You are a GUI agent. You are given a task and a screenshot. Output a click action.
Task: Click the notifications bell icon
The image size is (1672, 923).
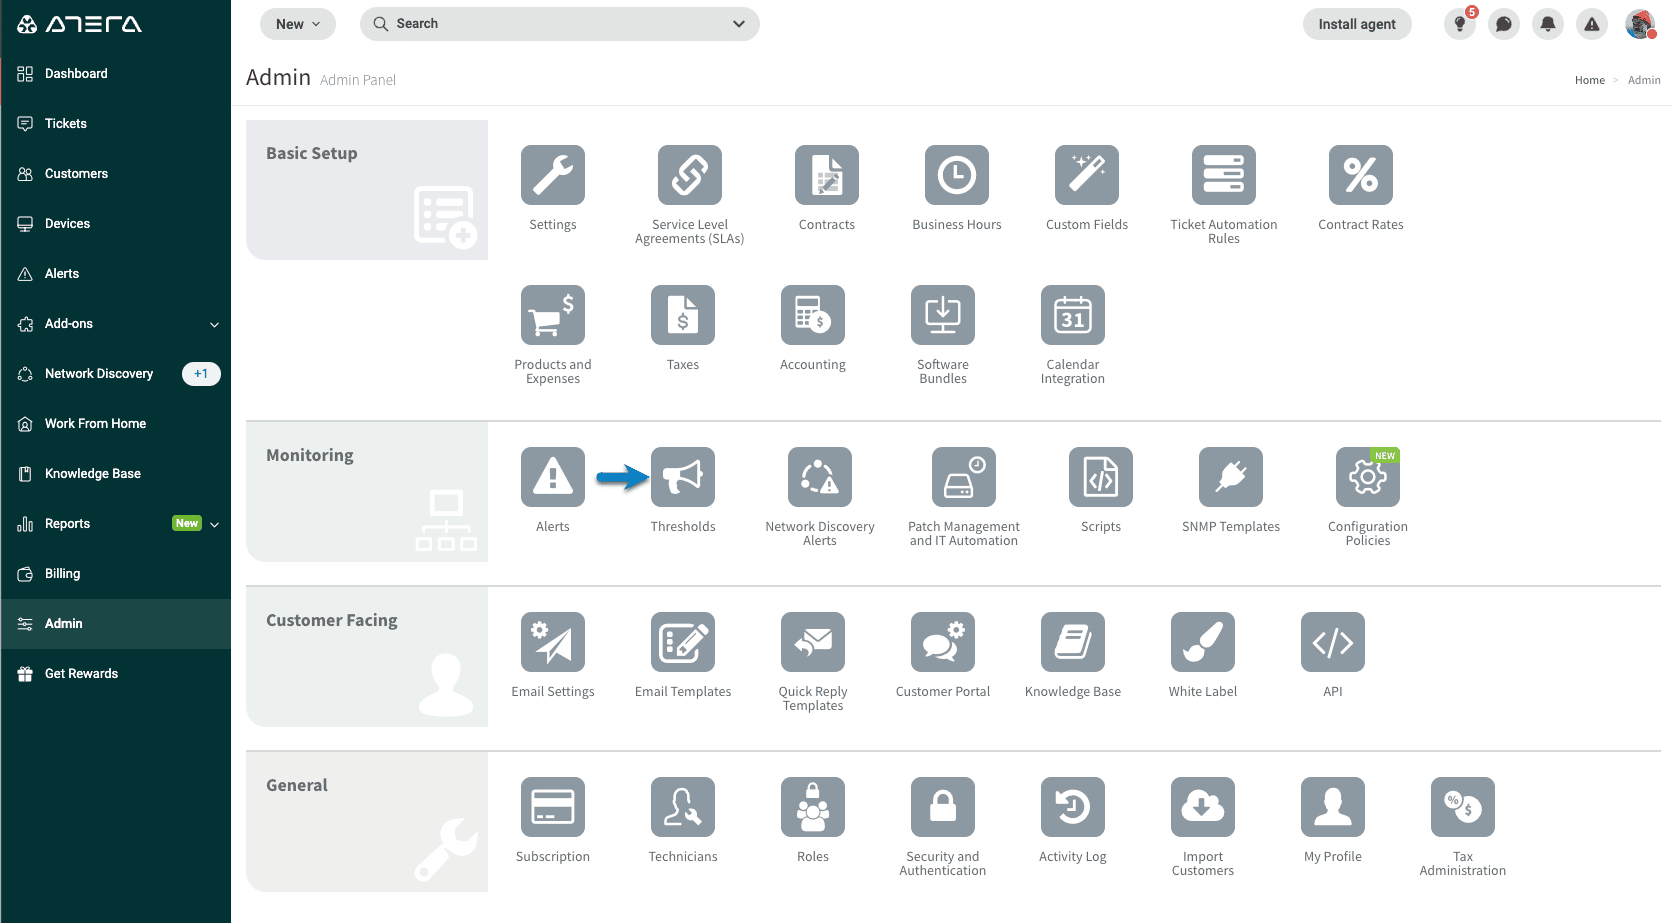1548,24
